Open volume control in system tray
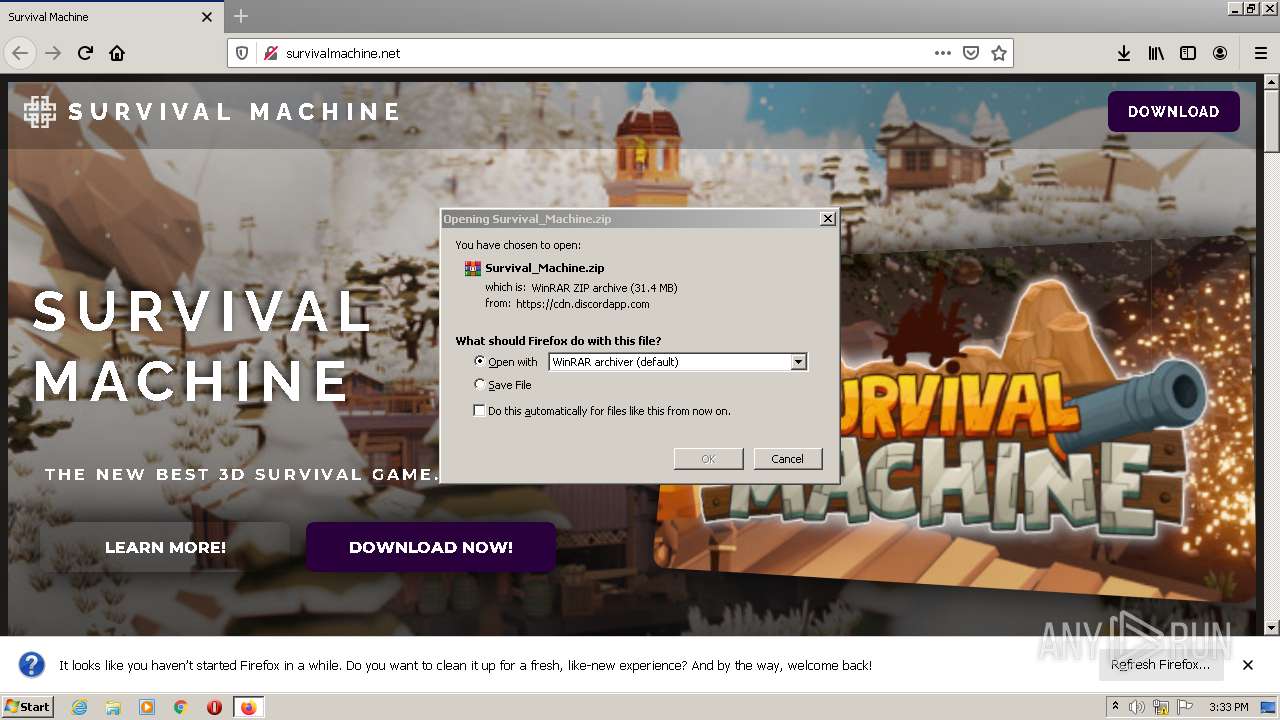This screenshot has height=720, width=1280. 1137,707
